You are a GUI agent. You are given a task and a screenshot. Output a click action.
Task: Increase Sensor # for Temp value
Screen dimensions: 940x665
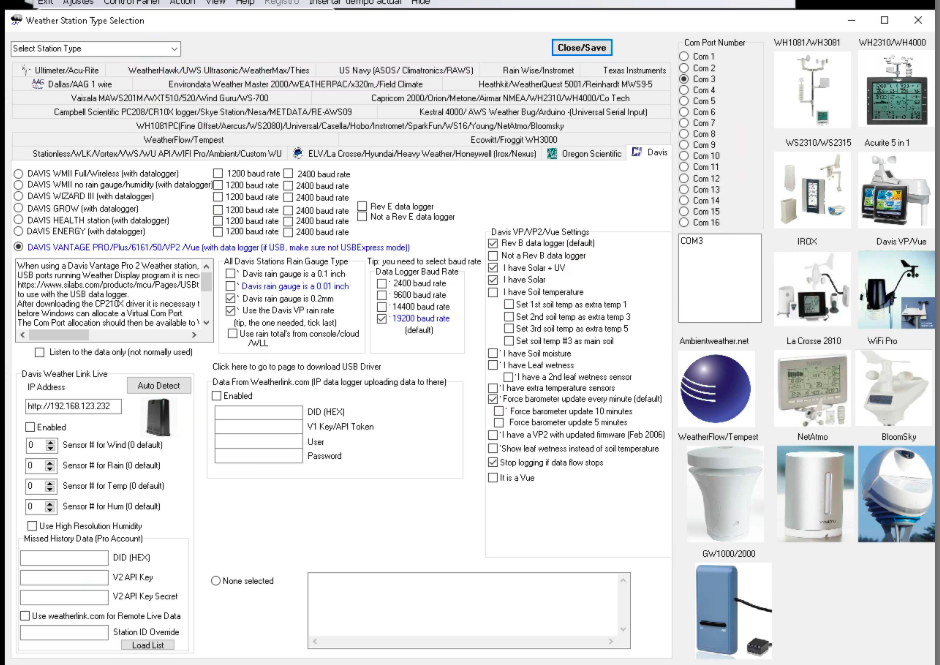[50, 483]
